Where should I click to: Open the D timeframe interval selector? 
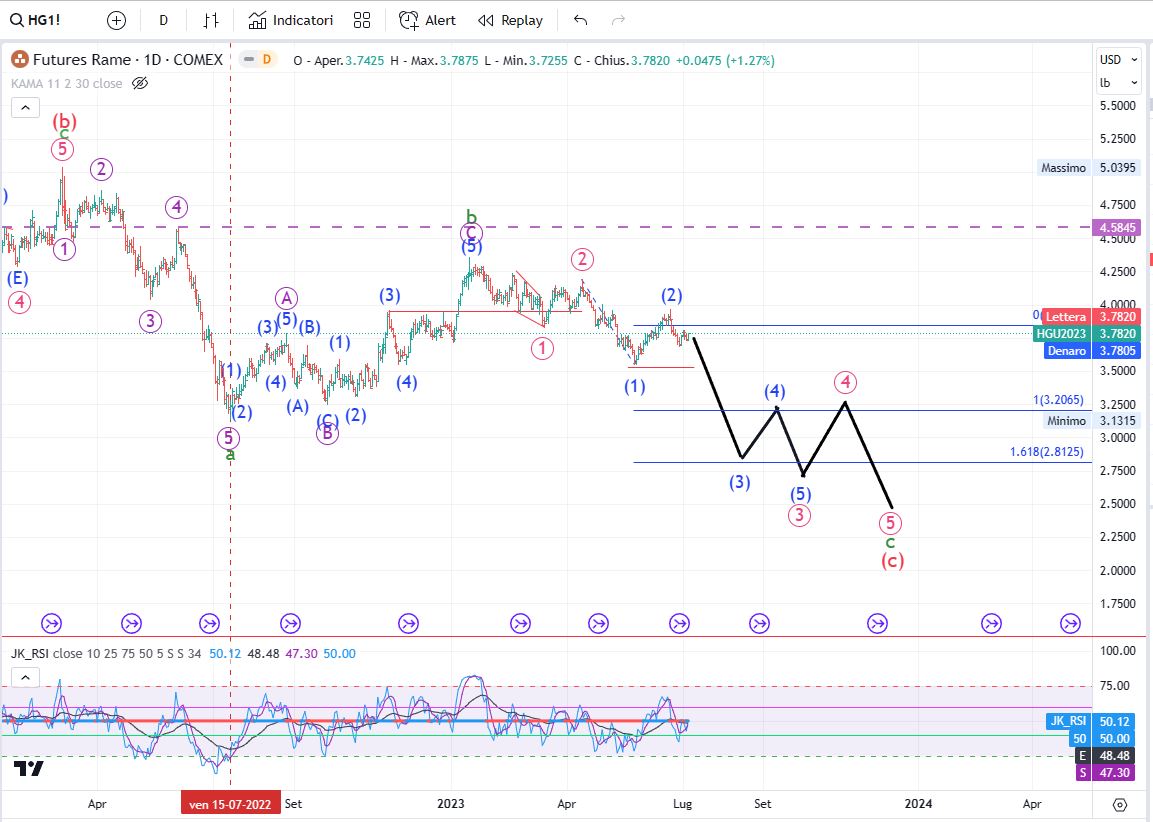tap(163, 20)
